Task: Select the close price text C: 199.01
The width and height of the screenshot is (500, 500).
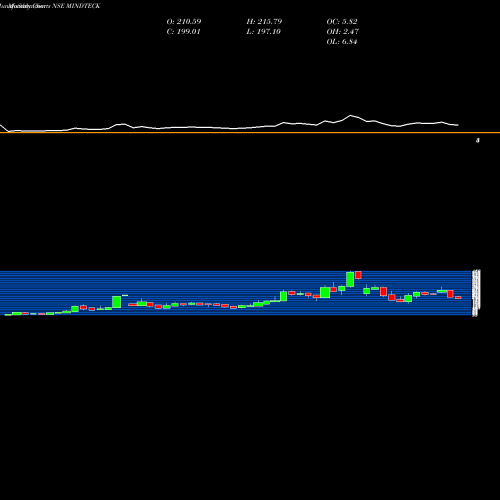Action: 183,32
